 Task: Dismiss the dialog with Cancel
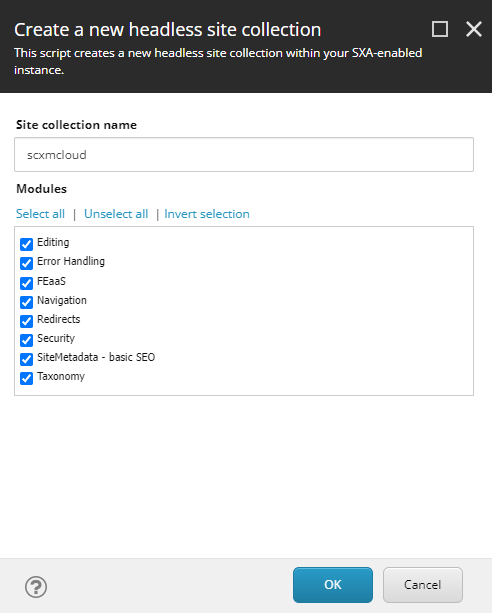tap(423, 585)
